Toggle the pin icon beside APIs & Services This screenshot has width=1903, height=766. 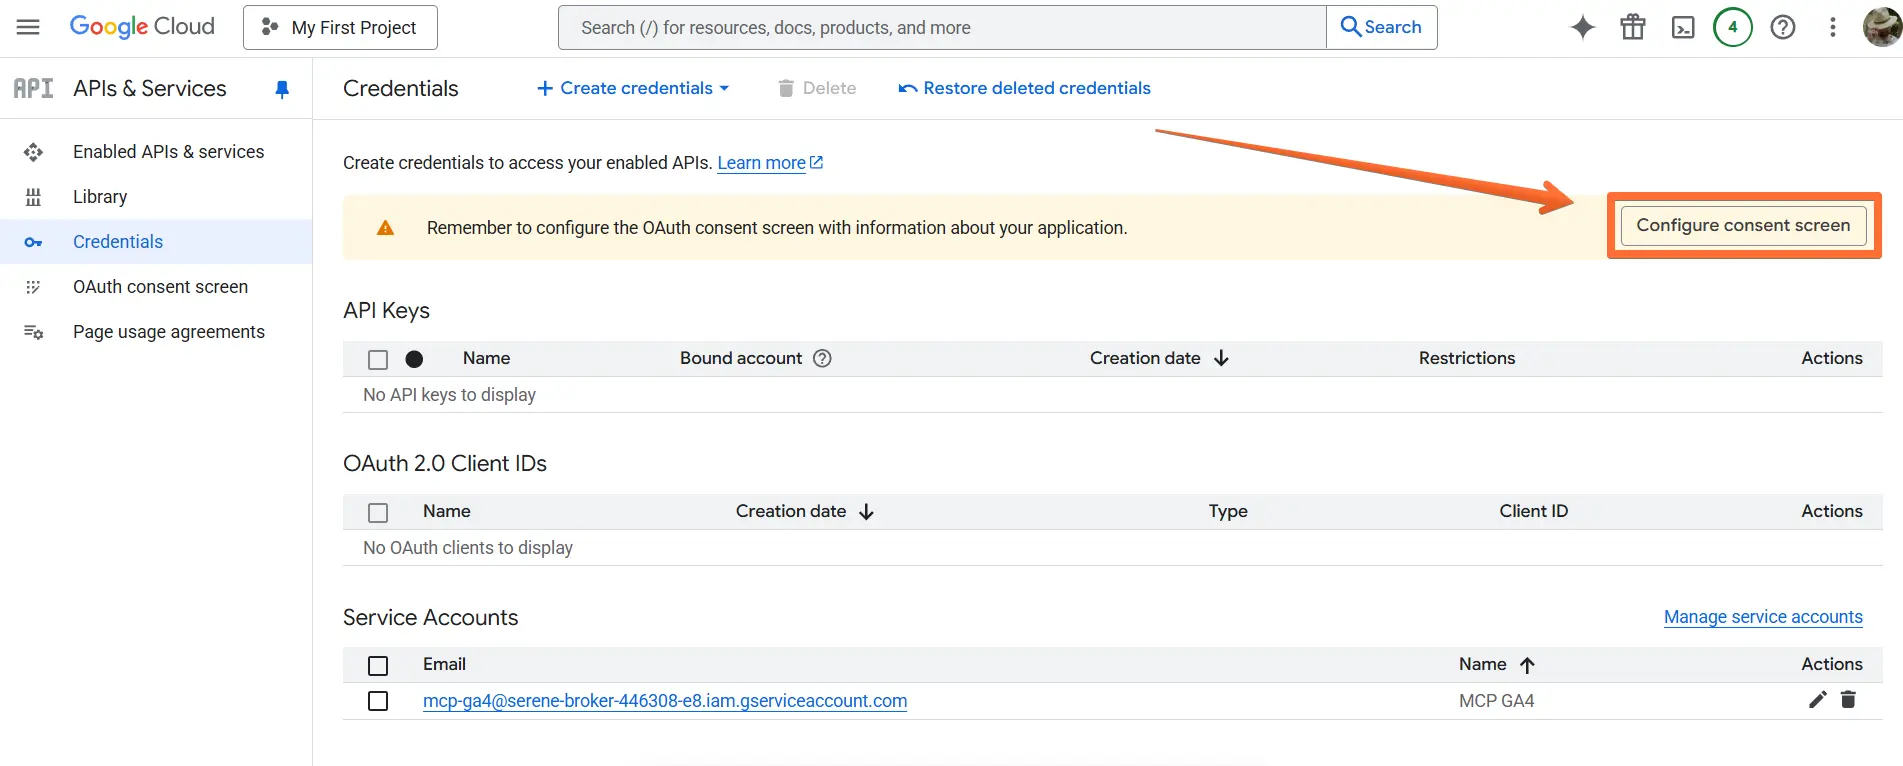pyautogui.click(x=282, y=89)
